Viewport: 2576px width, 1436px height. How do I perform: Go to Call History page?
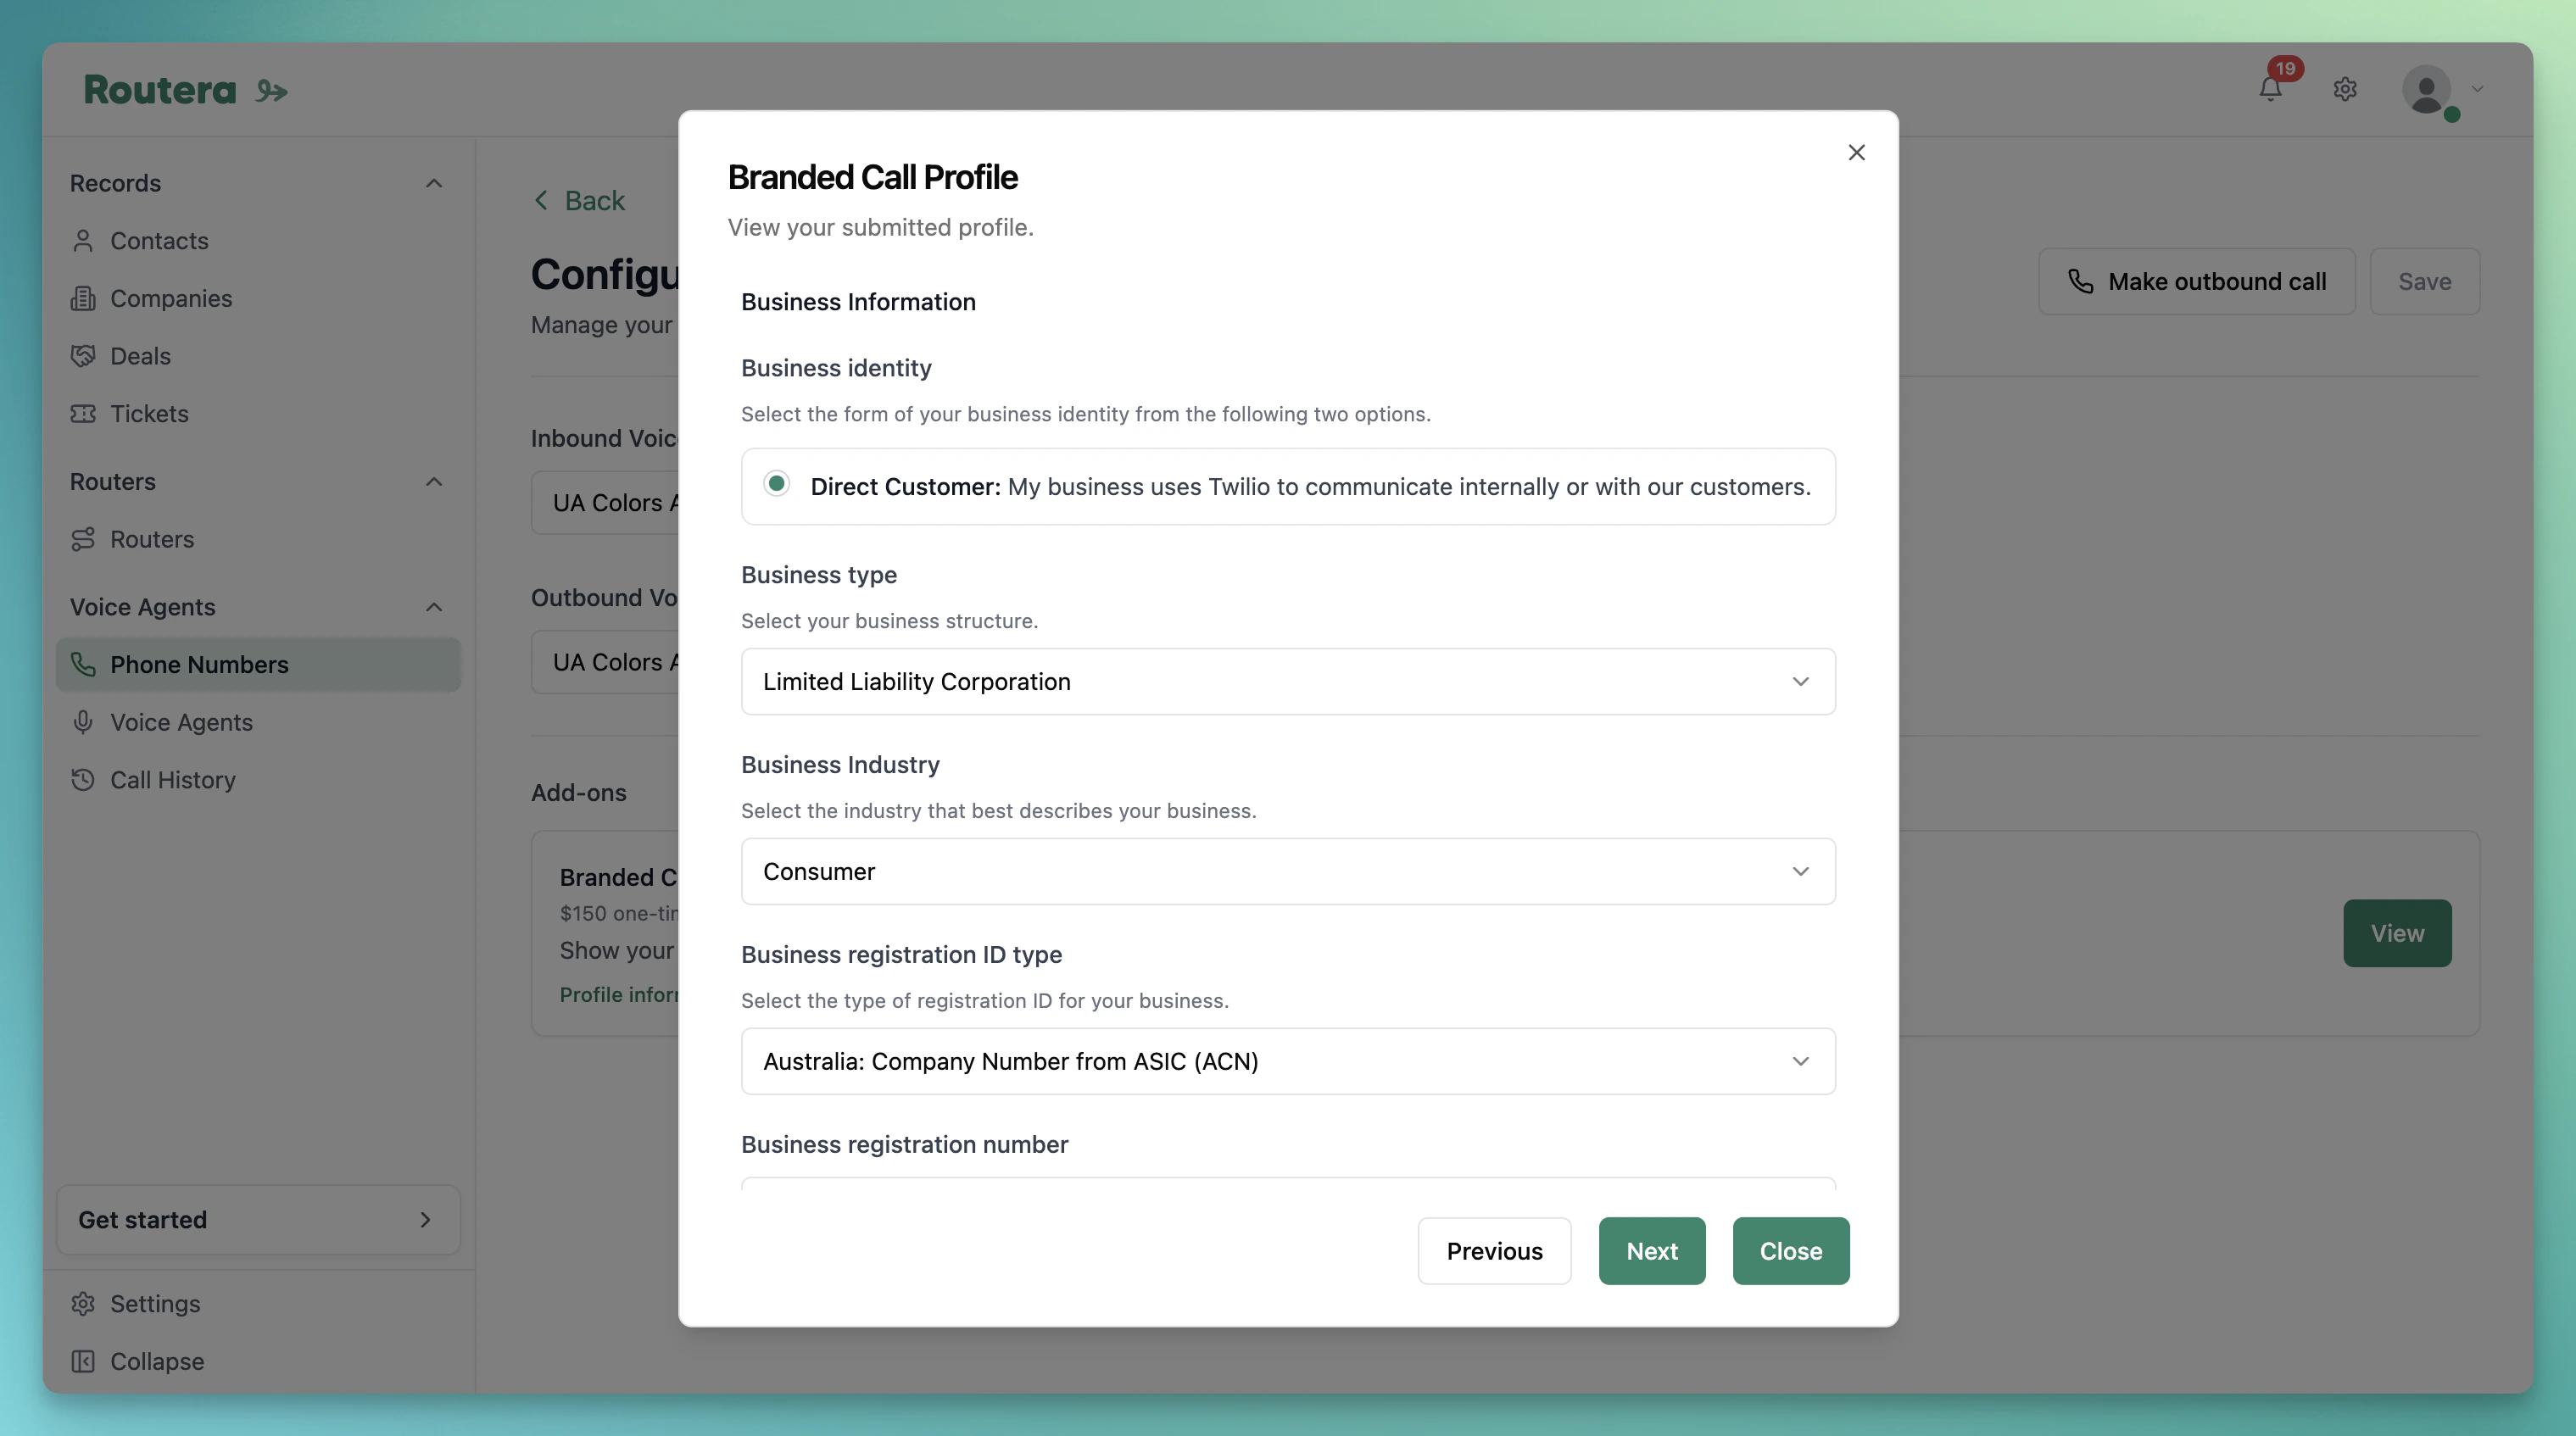coord(258,779)
